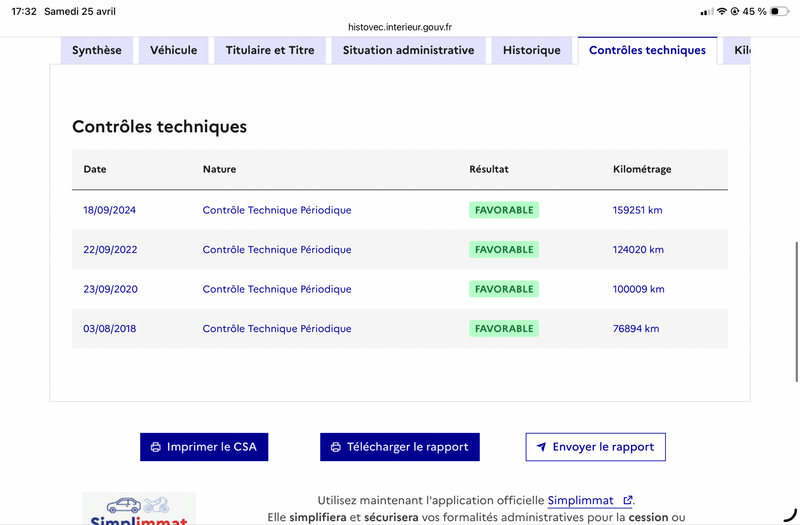Viewport: 800px width, 525px height.
Task: Click the Simplimmat logo image
Action: (139, 510)
